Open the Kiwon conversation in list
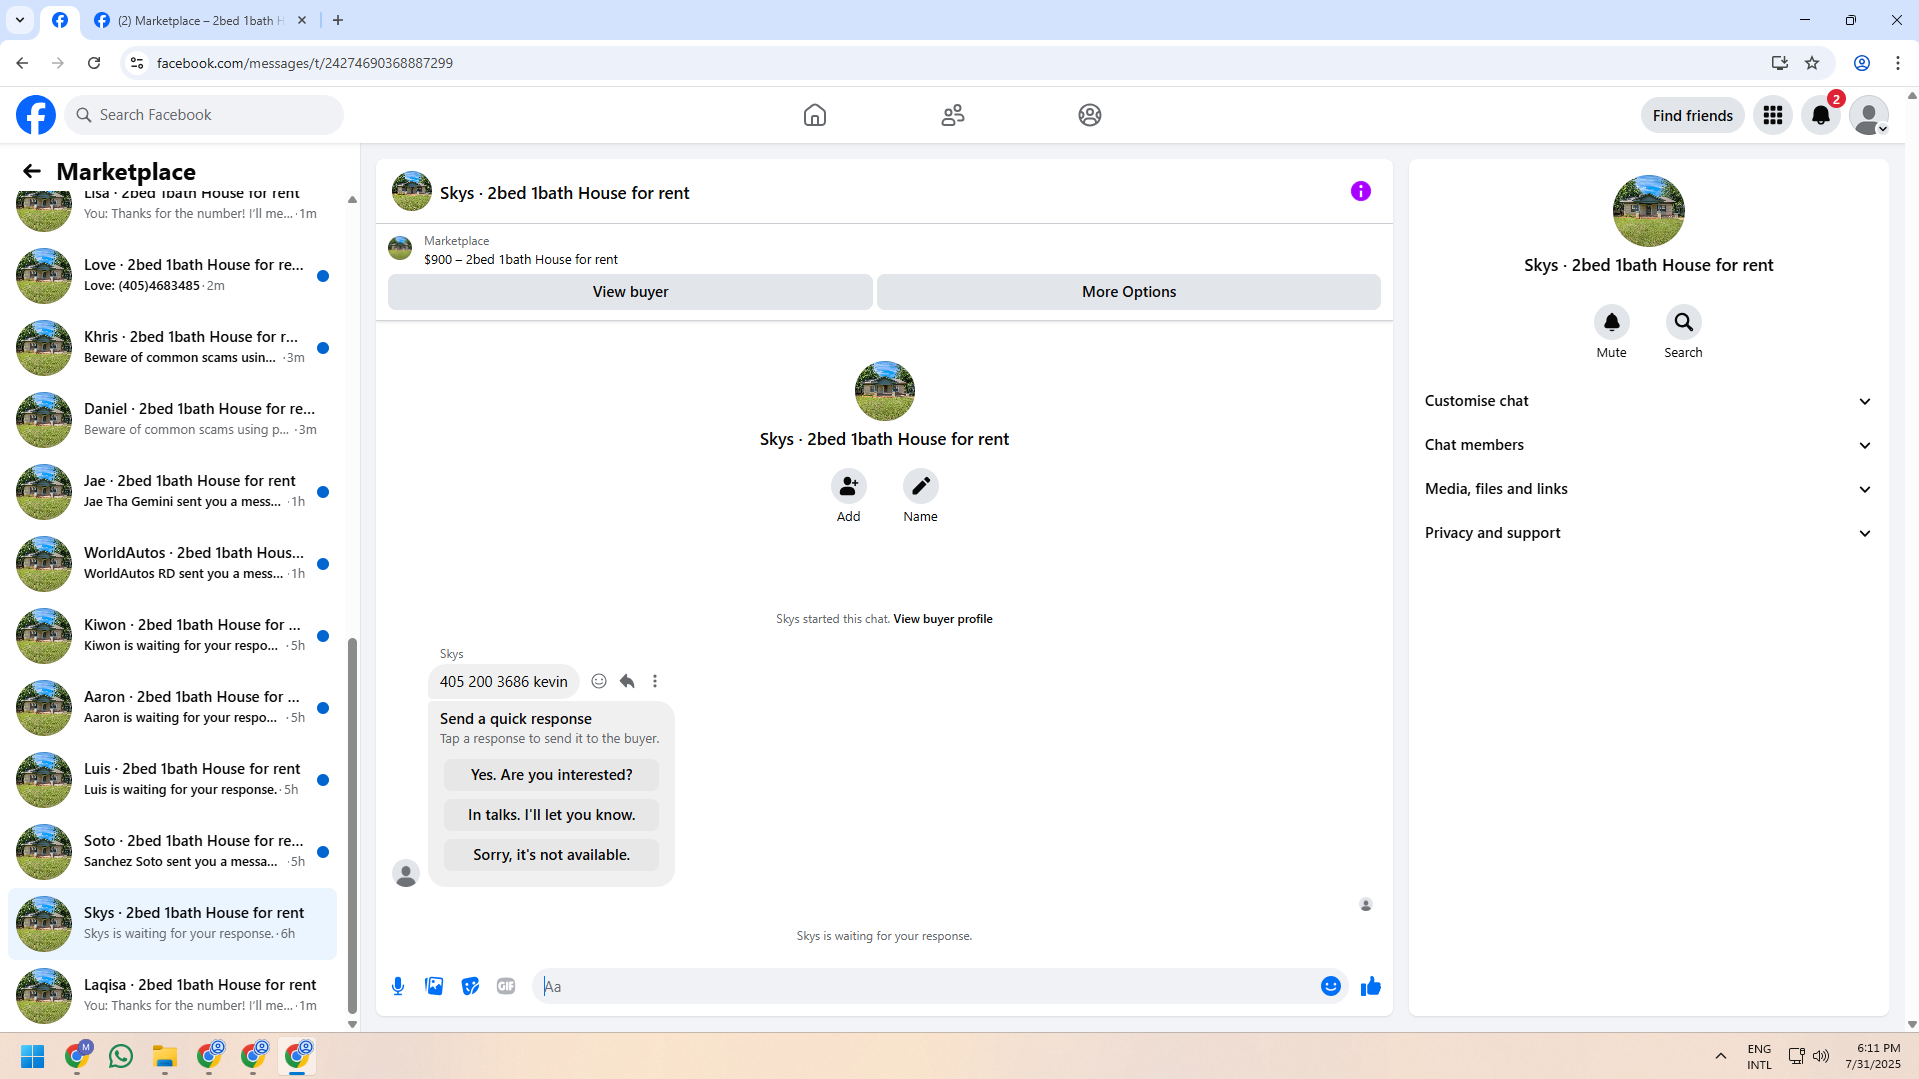Viewport: 1919px width, 1079px height. [172, 635]
